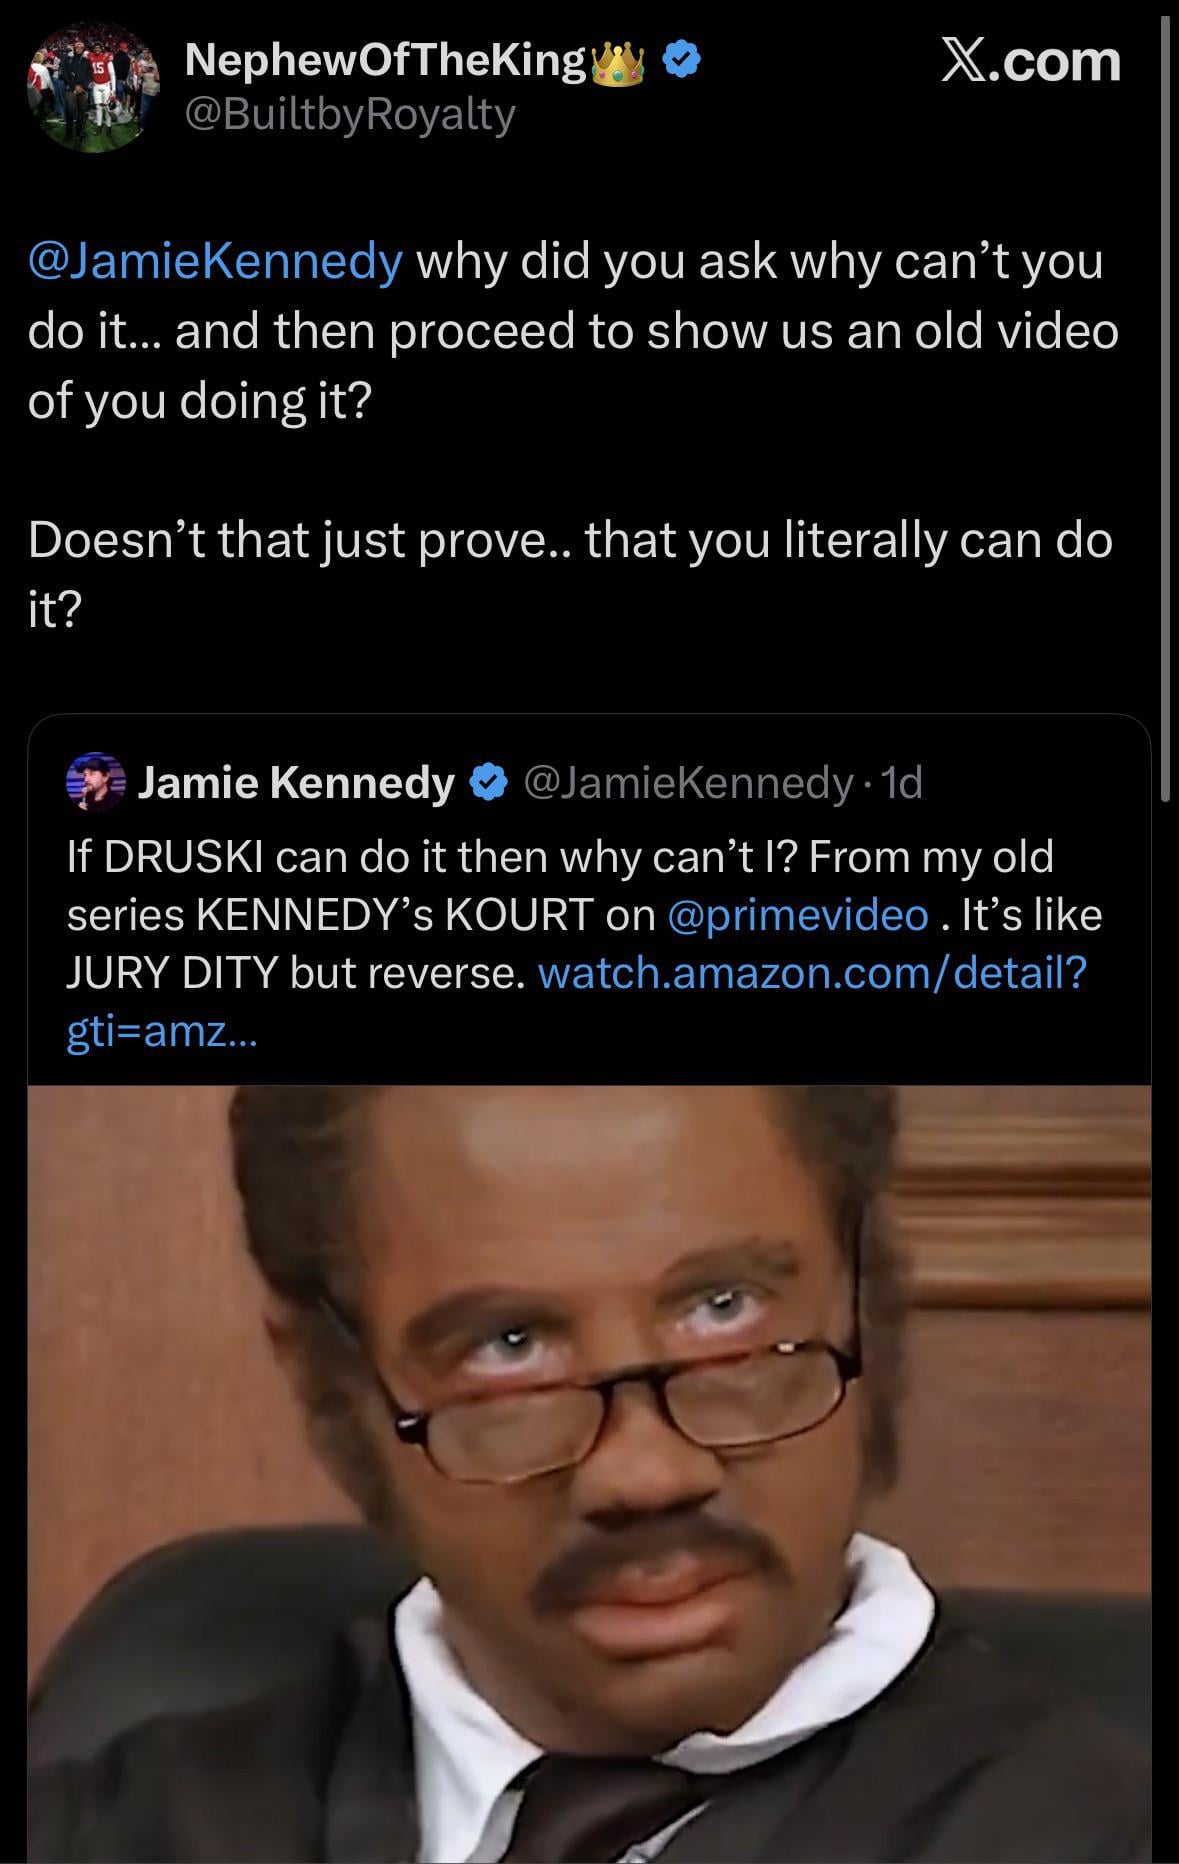This screenshot has height=1864, width=1179.
Task: Play the judge video thumbnail
Action: 589,1470
